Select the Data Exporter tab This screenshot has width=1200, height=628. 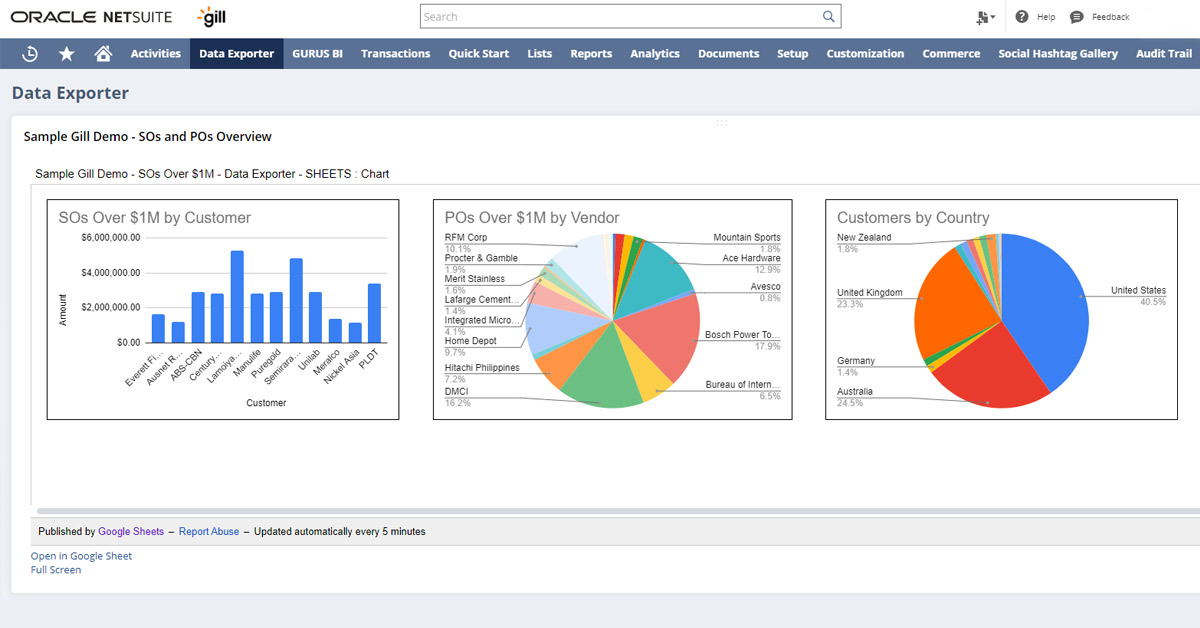pyautogui.click(x=236, y=54)
